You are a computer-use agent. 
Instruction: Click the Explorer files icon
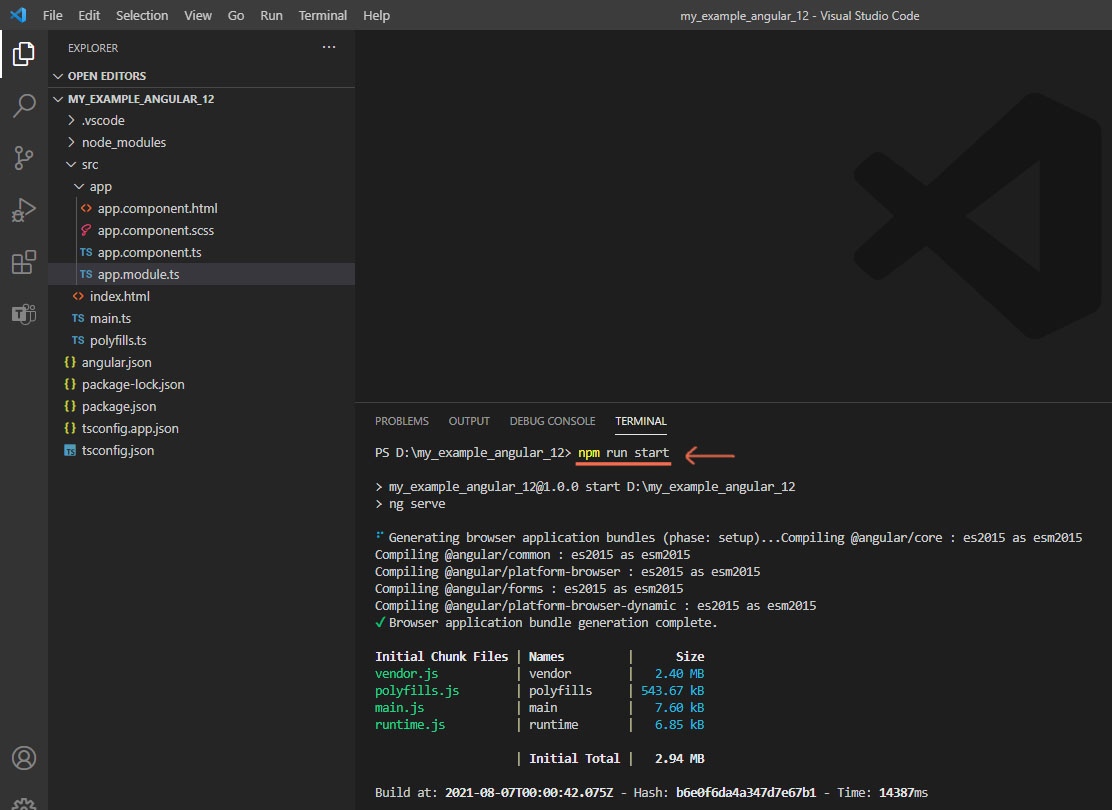(24, 54)
